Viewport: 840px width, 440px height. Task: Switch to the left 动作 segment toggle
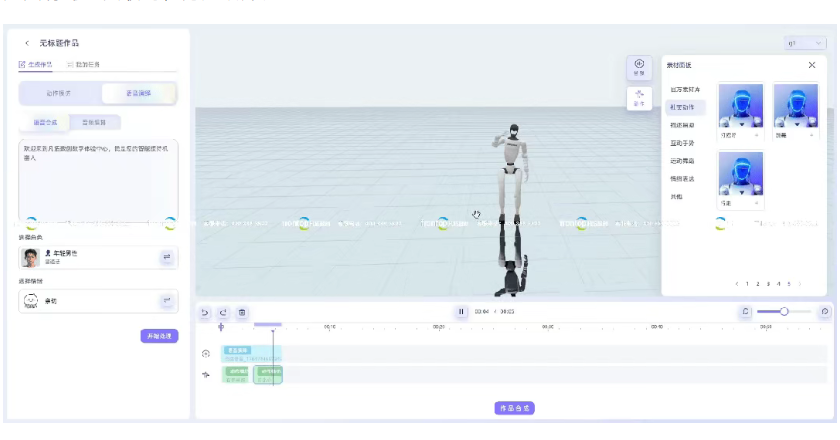click(x=62, y=93)
